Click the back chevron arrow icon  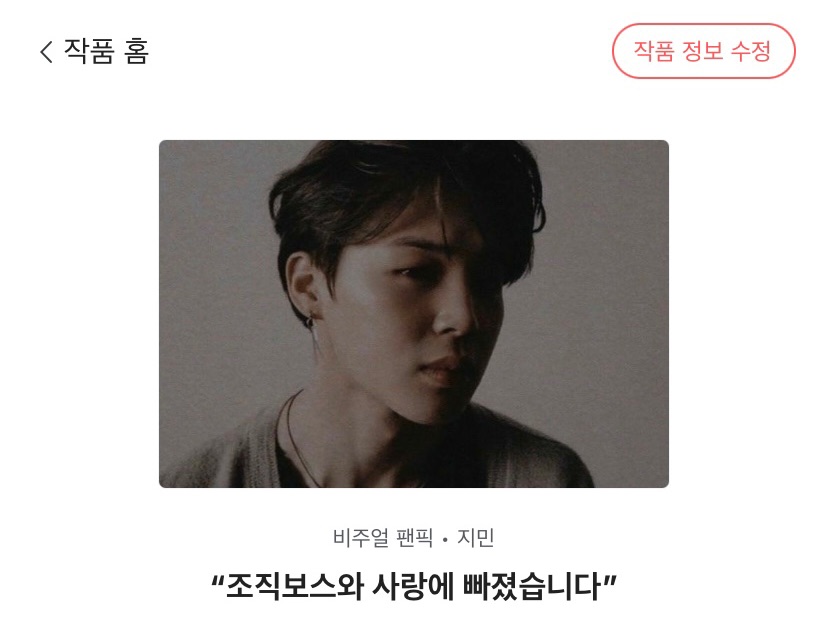[46, 52]
